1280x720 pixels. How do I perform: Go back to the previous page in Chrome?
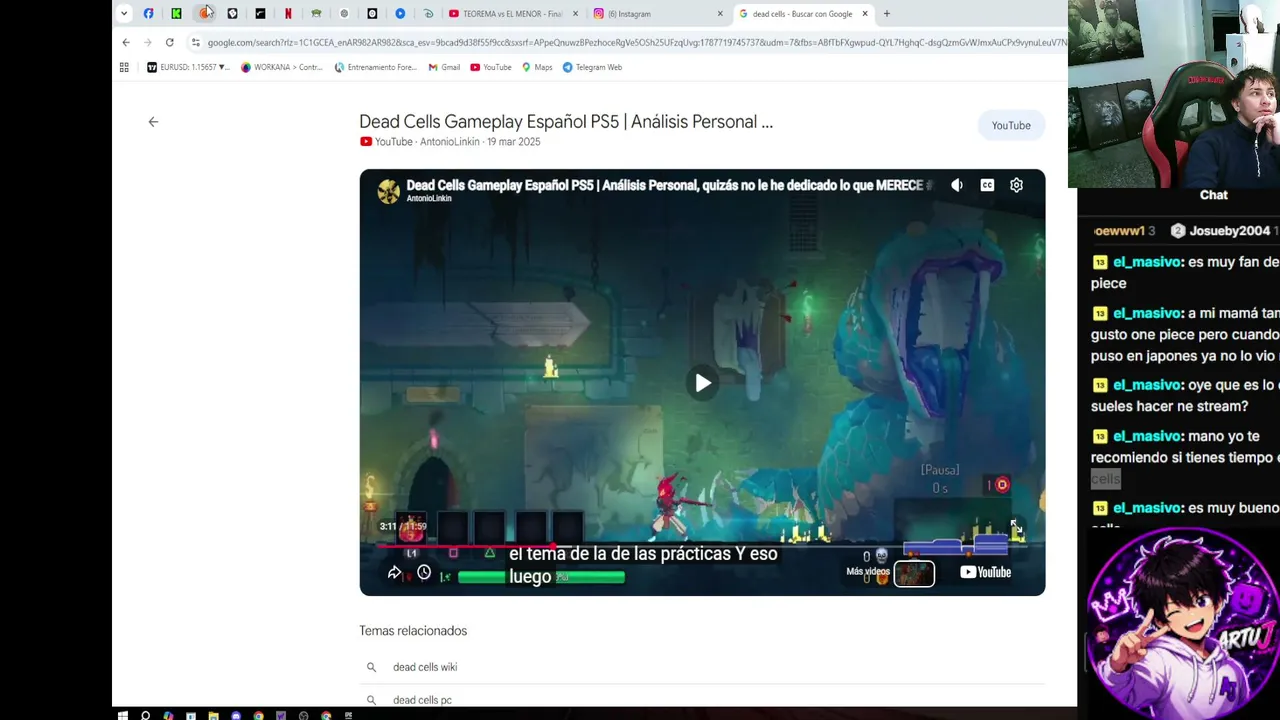pyautogui.click(x=126, y=42)
